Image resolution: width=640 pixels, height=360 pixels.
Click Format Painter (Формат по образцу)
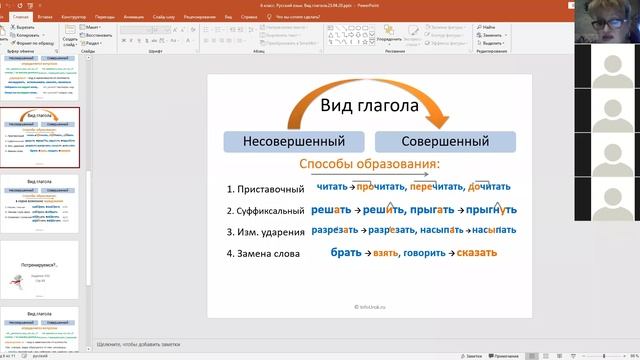pyautogui.click(x=32, y=43)
